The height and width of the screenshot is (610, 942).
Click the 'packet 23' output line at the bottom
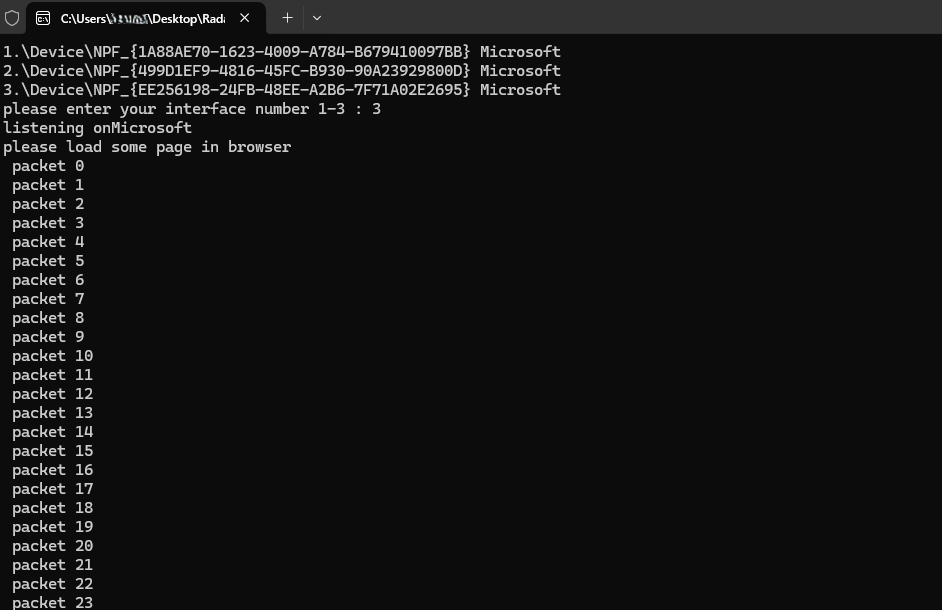click(53, 602)
